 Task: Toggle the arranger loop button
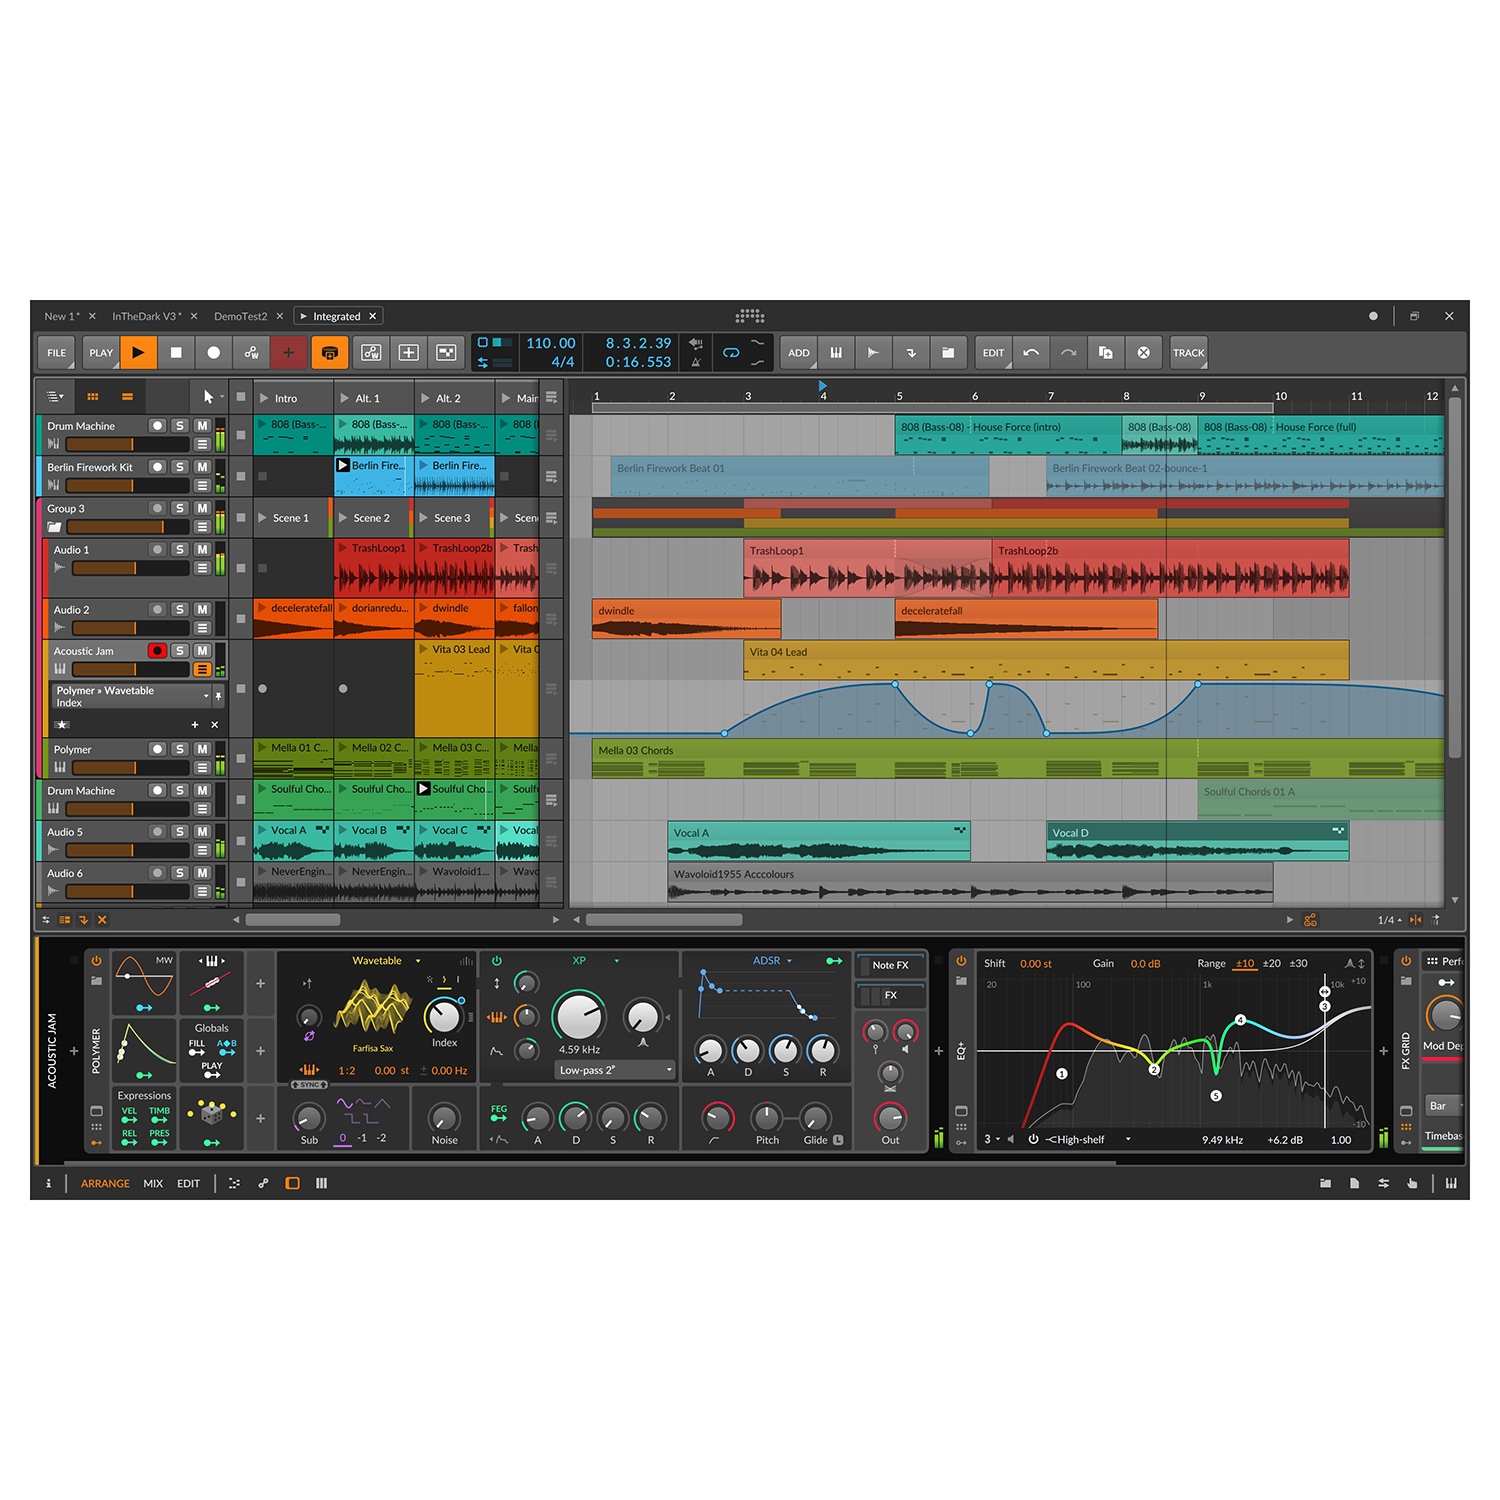pyautogui.click(x=731, y=352)
